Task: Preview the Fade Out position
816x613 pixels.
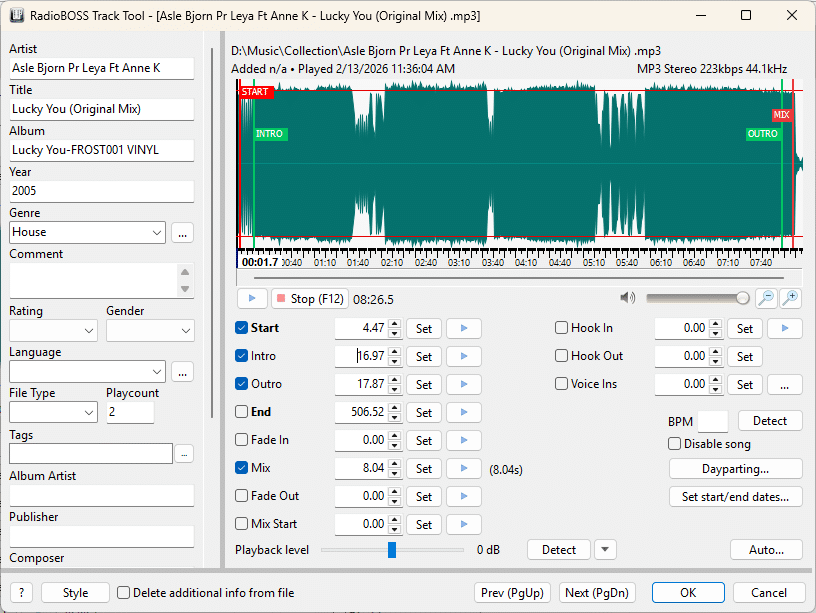Action: [x=464, y=496]
